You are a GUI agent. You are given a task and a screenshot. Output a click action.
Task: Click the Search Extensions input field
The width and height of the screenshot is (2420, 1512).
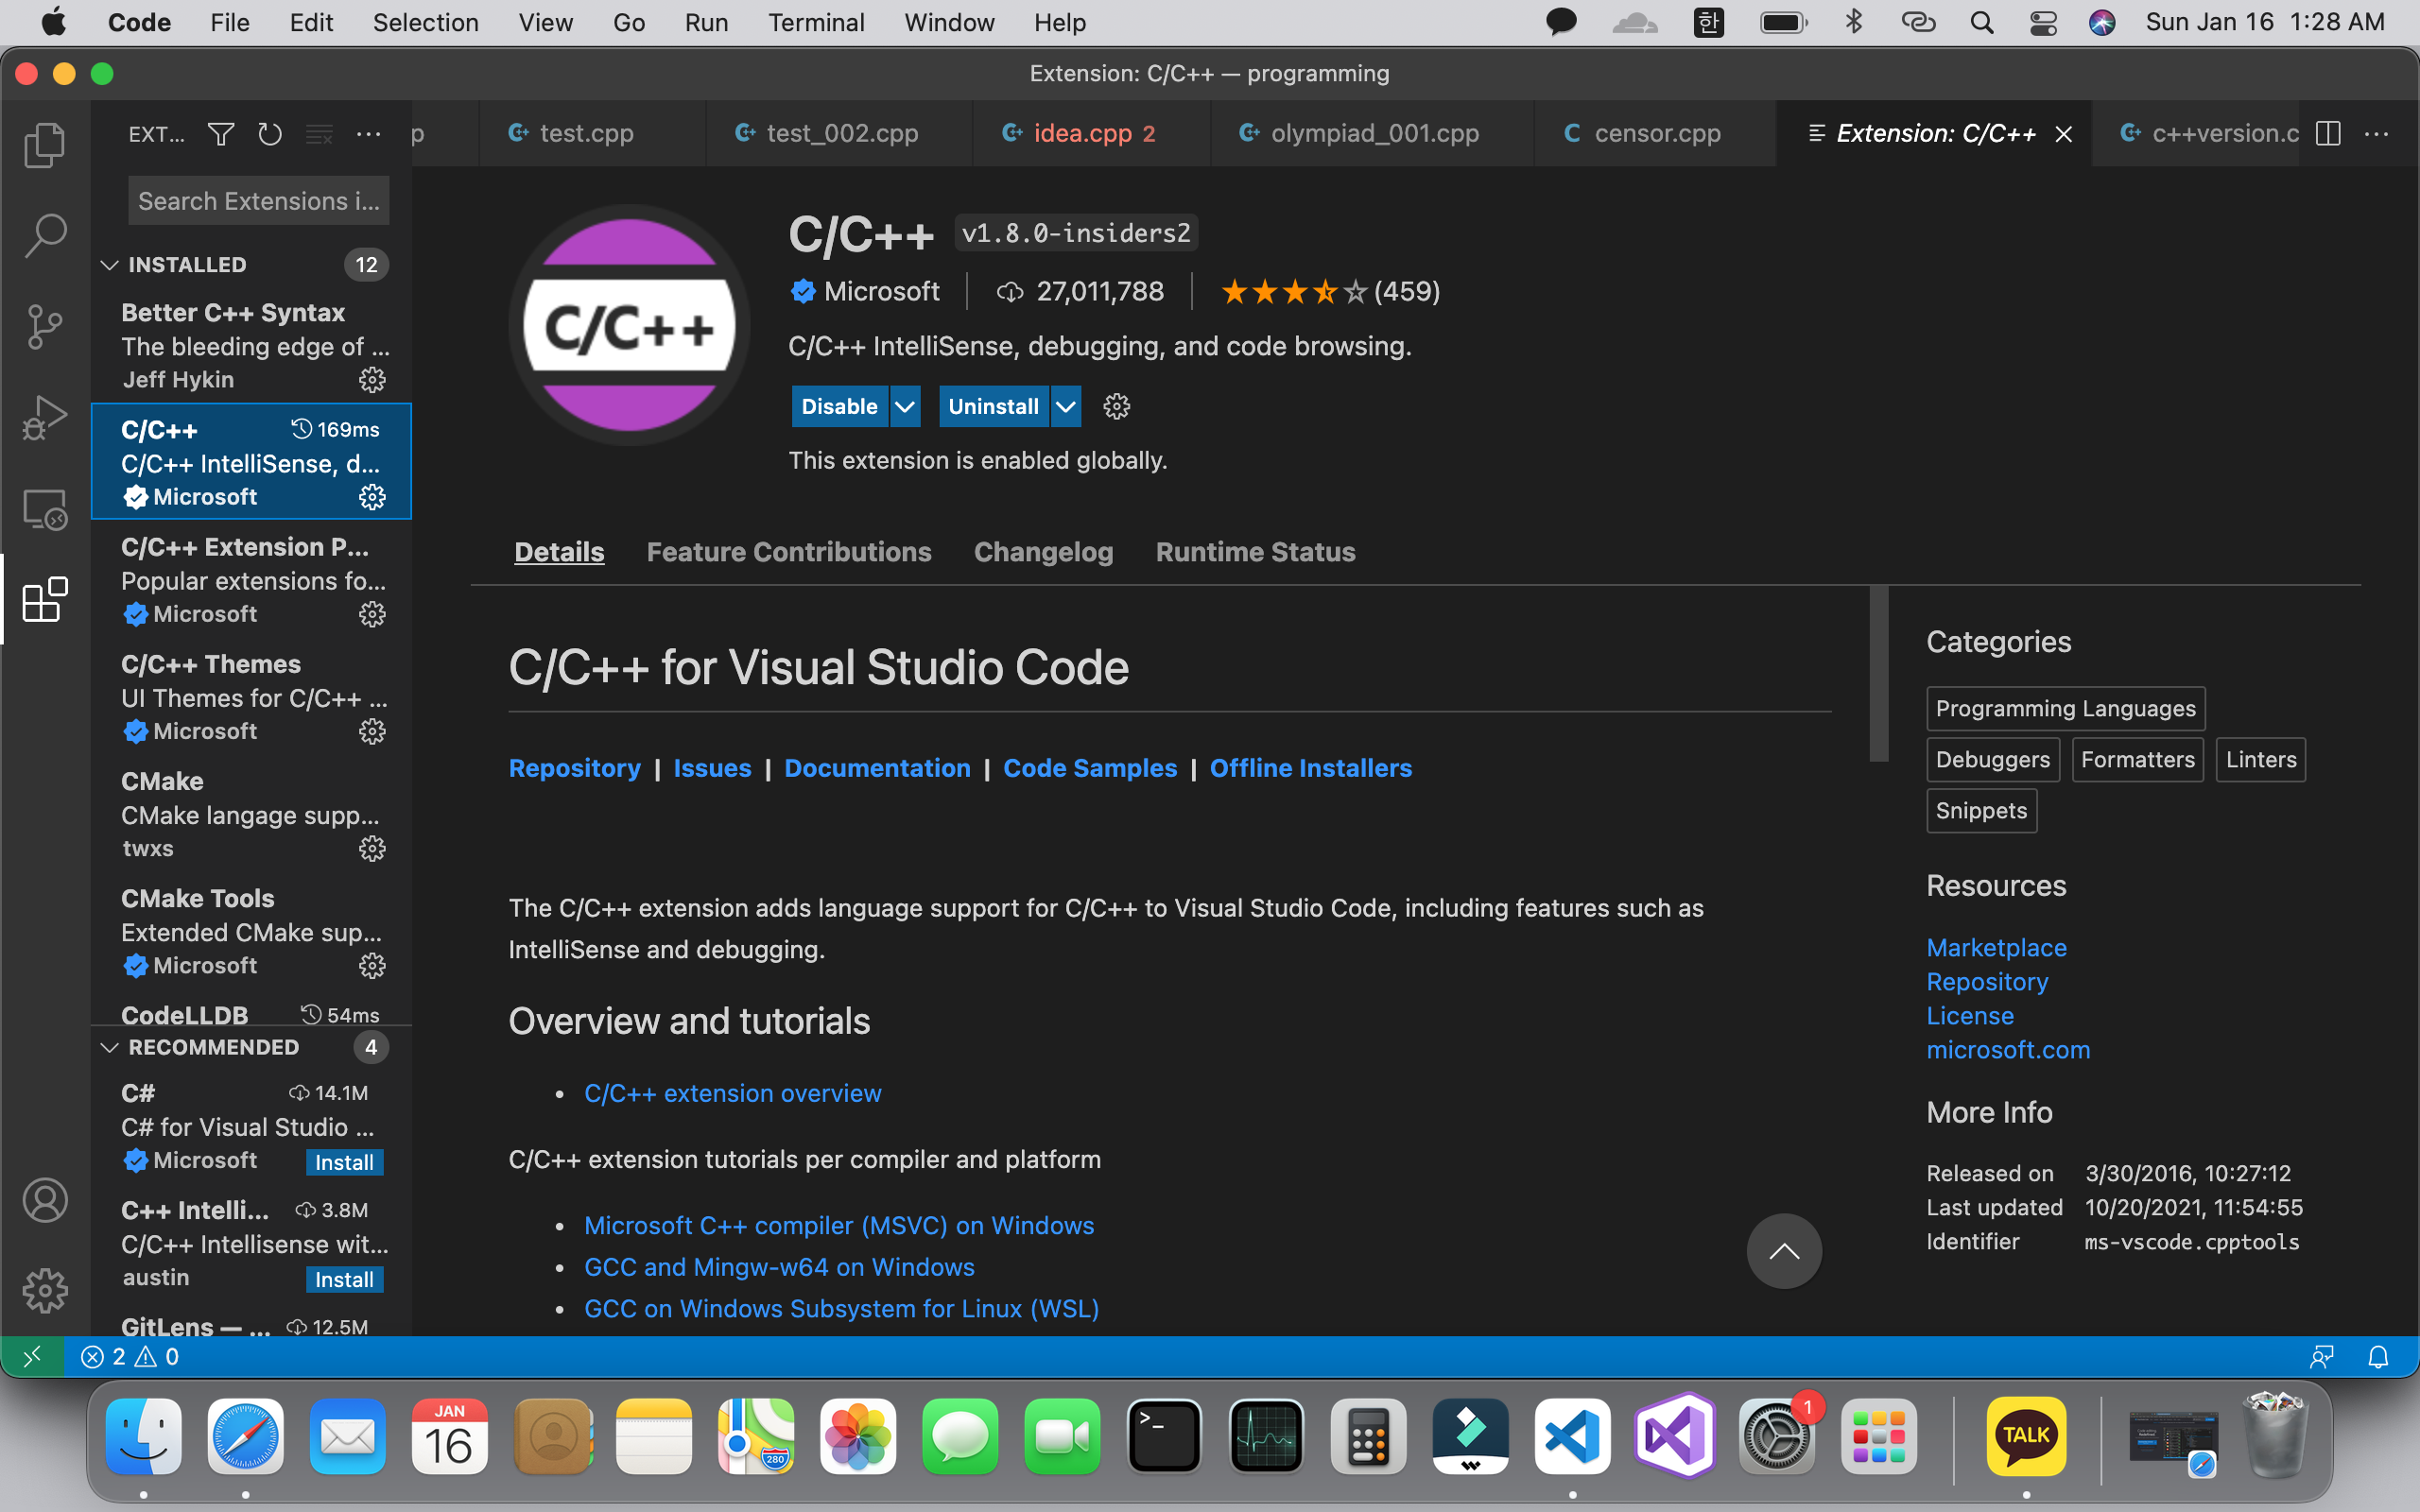[x=258, y=201]
